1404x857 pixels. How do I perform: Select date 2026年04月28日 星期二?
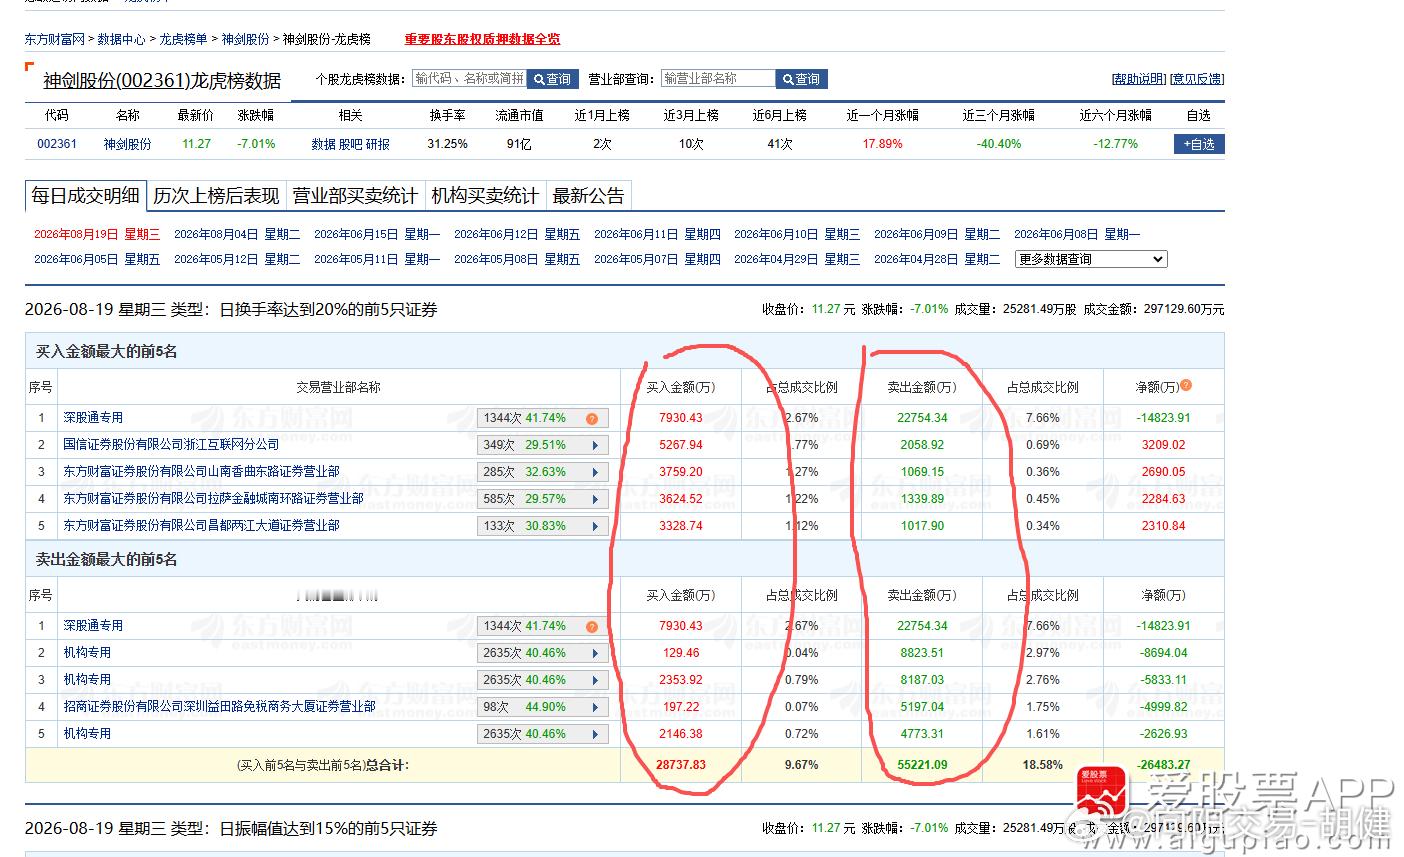pyautogui.click(x=937, y=259)
